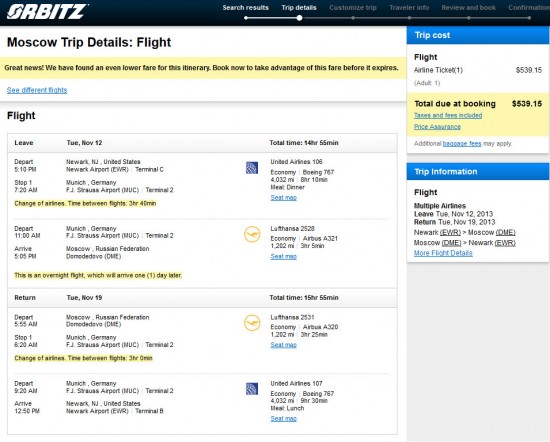Open Taxes and fees included link
The image size is (550, 442).
(448, 115)
